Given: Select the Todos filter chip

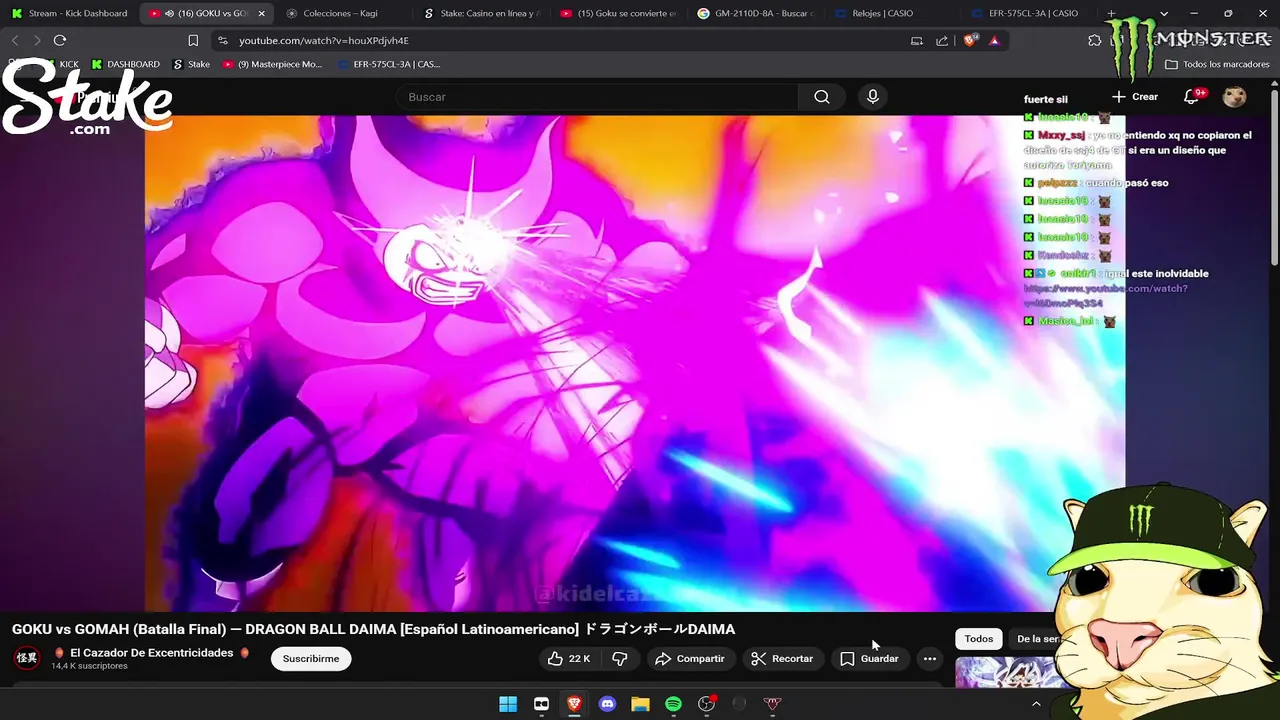Looking at the screenshot, I should (x=979, y=639).
